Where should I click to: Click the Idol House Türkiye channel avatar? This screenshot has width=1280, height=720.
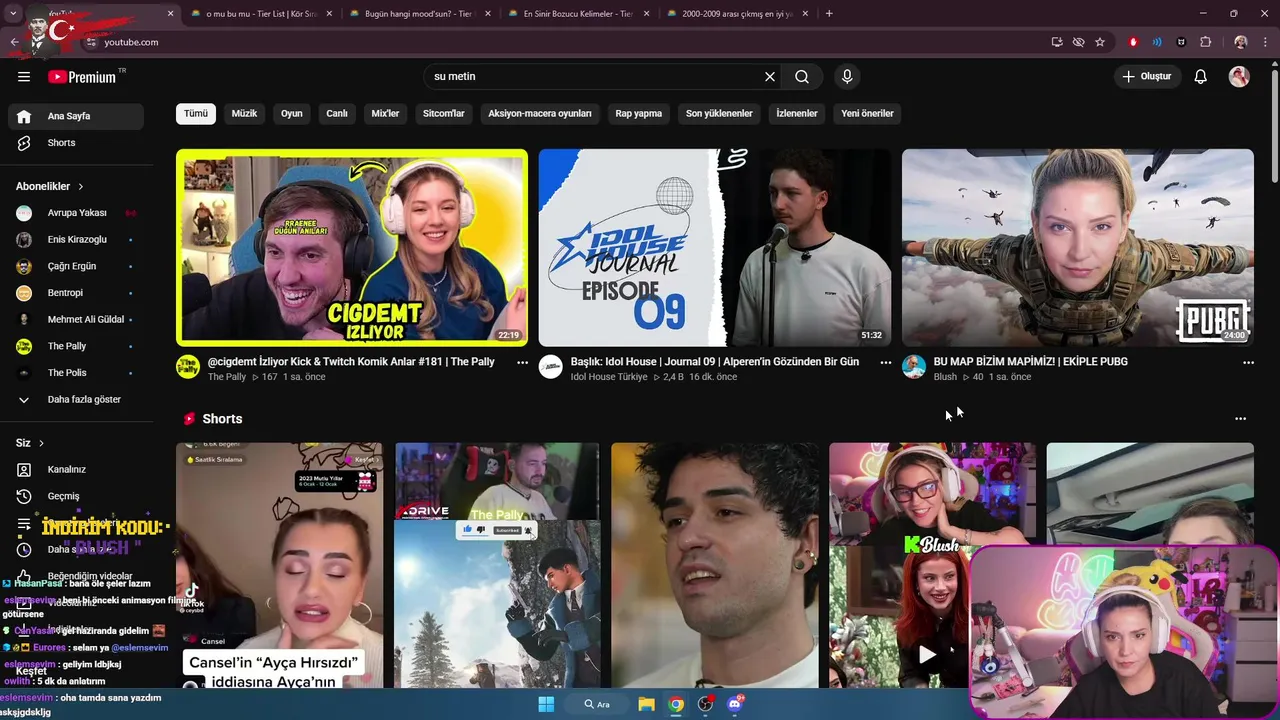[551, 367]
